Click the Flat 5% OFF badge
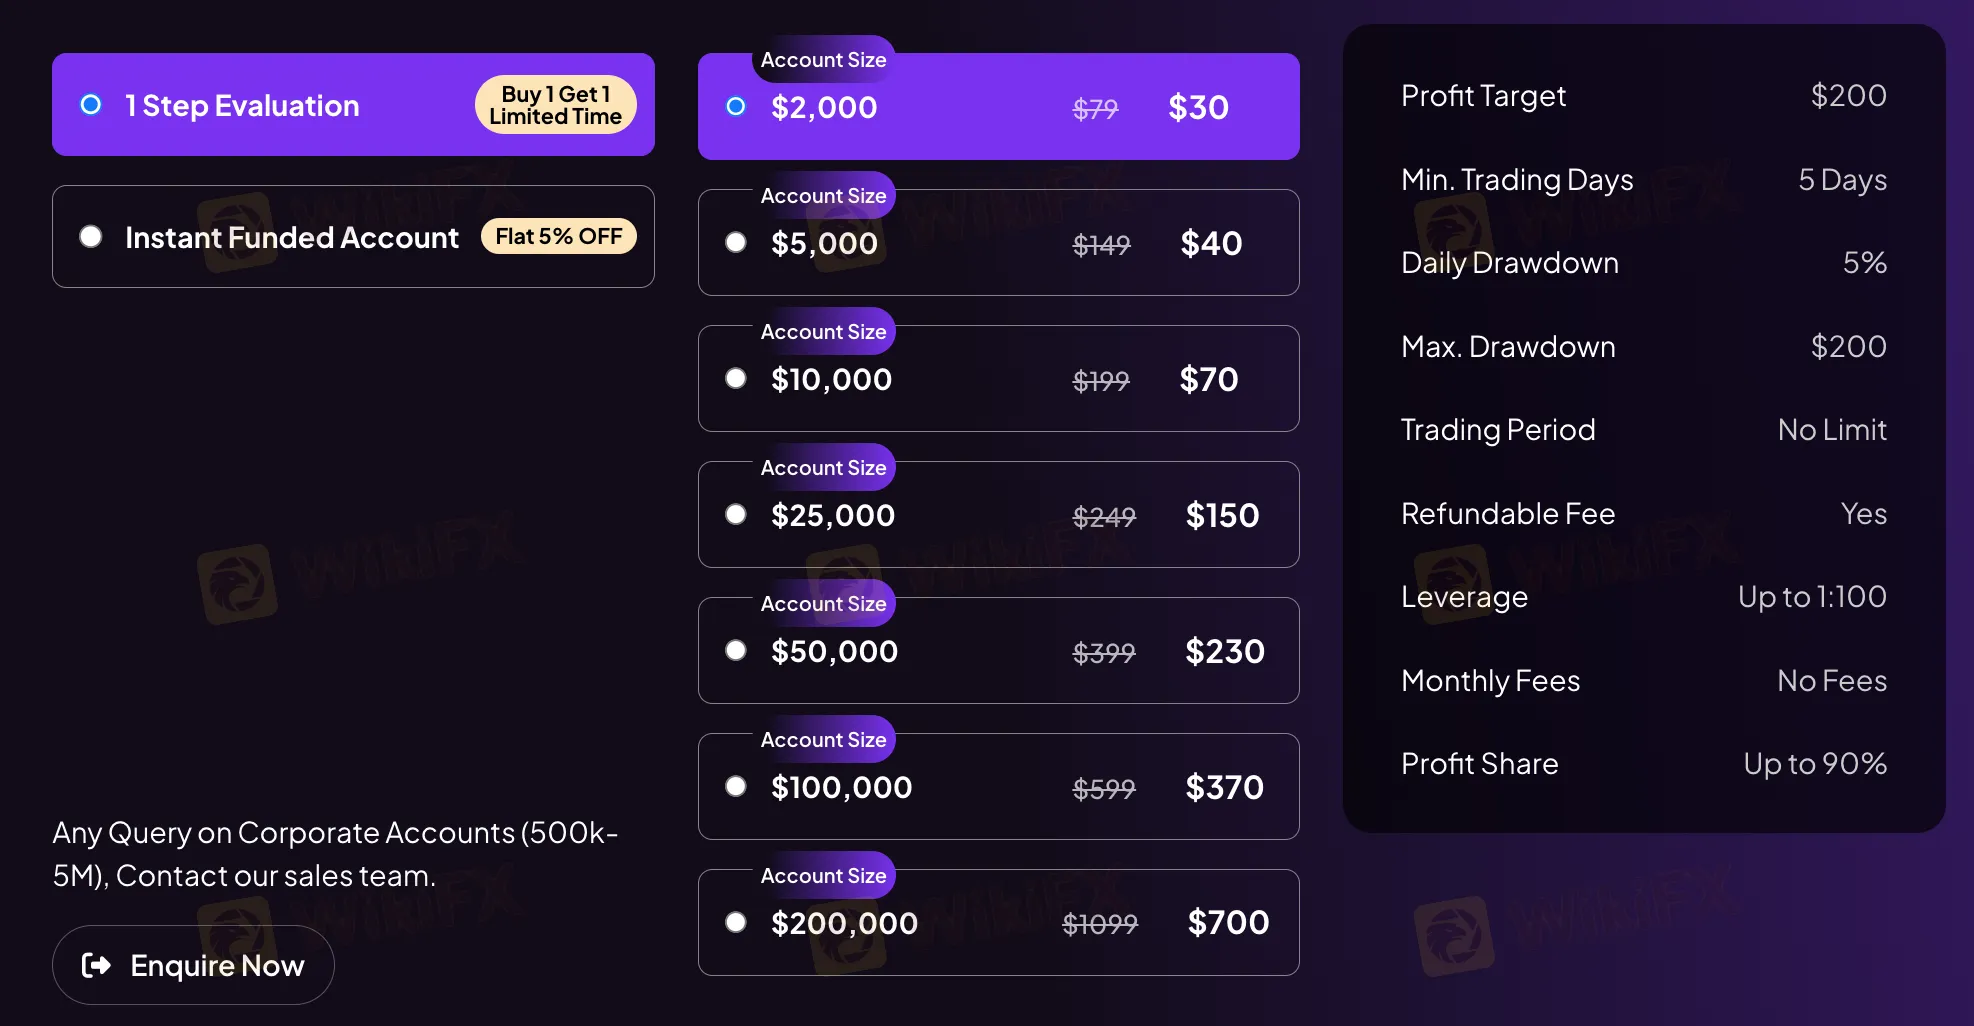This screenshot has height=1026, width=1974. coord(559,237)
